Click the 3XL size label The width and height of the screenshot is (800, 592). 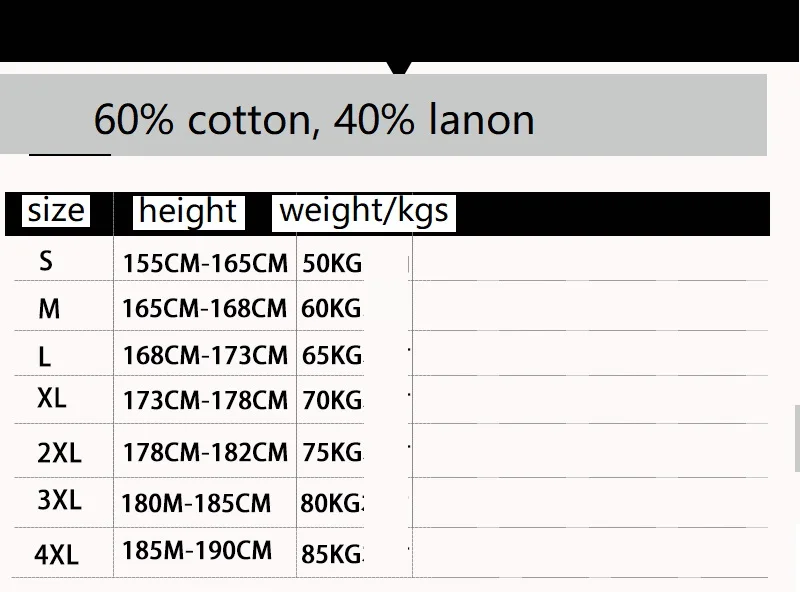point(59,500)
